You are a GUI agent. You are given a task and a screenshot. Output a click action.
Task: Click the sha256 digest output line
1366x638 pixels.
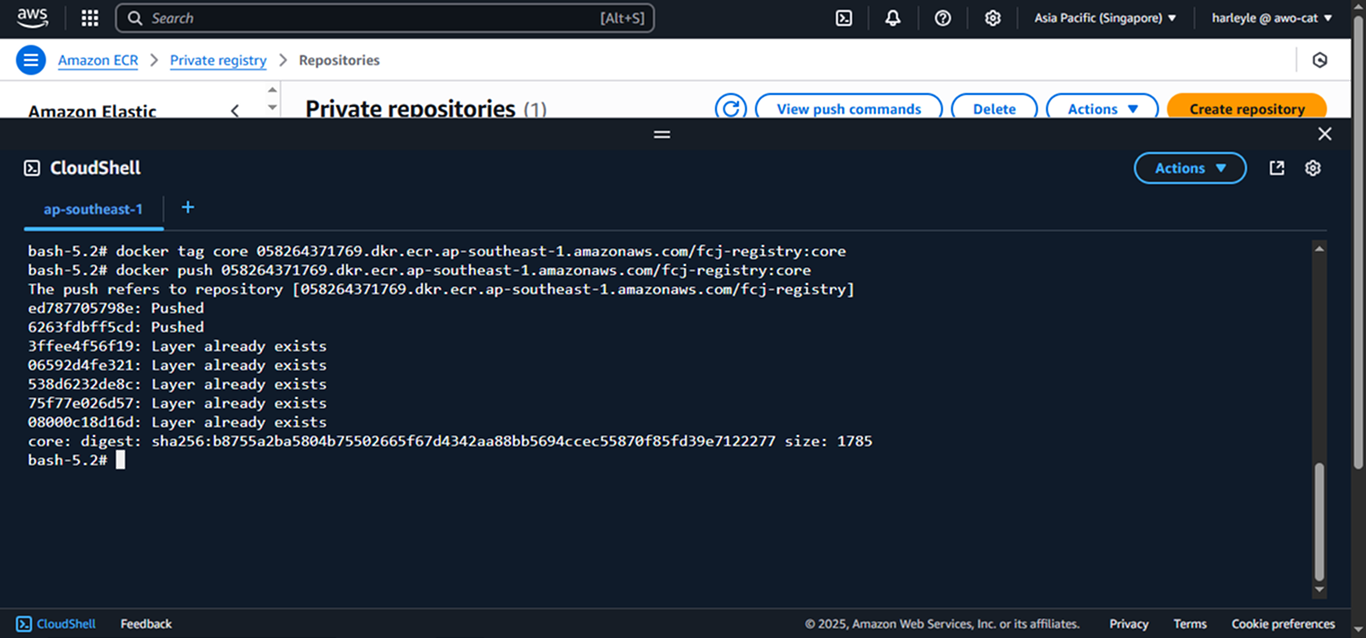450,441
